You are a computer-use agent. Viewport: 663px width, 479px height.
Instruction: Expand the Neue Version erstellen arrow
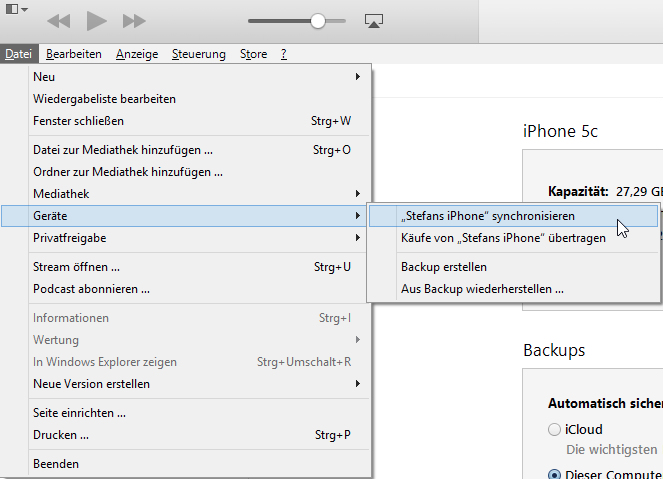(358, 383)
